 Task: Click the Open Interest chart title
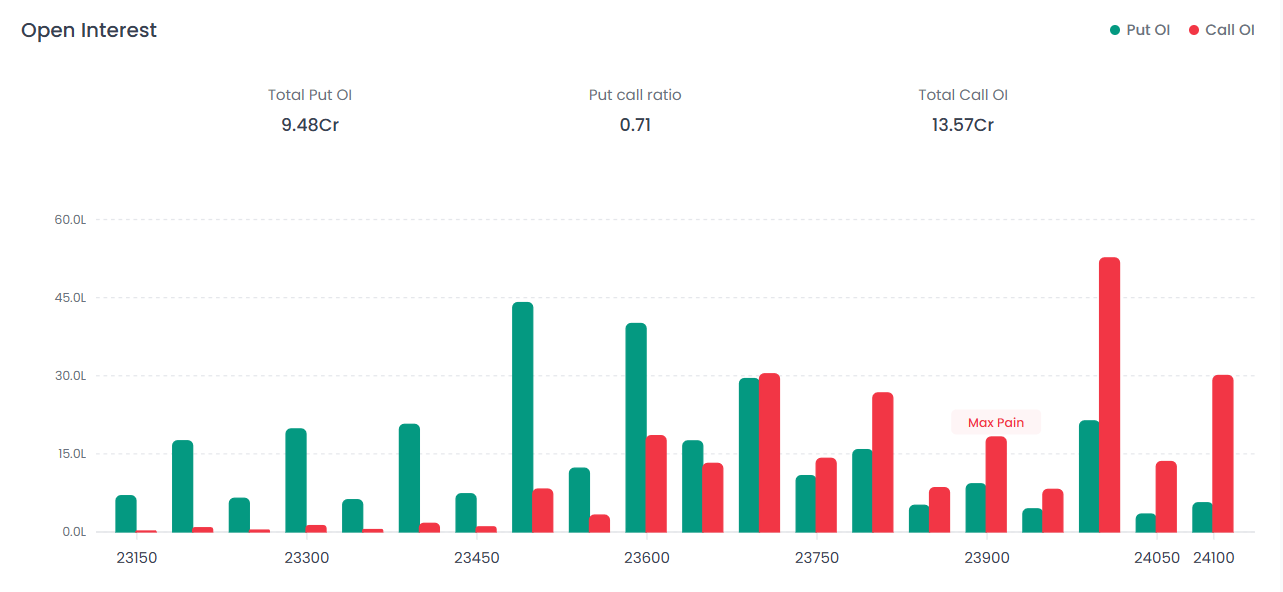pos(89,31)
